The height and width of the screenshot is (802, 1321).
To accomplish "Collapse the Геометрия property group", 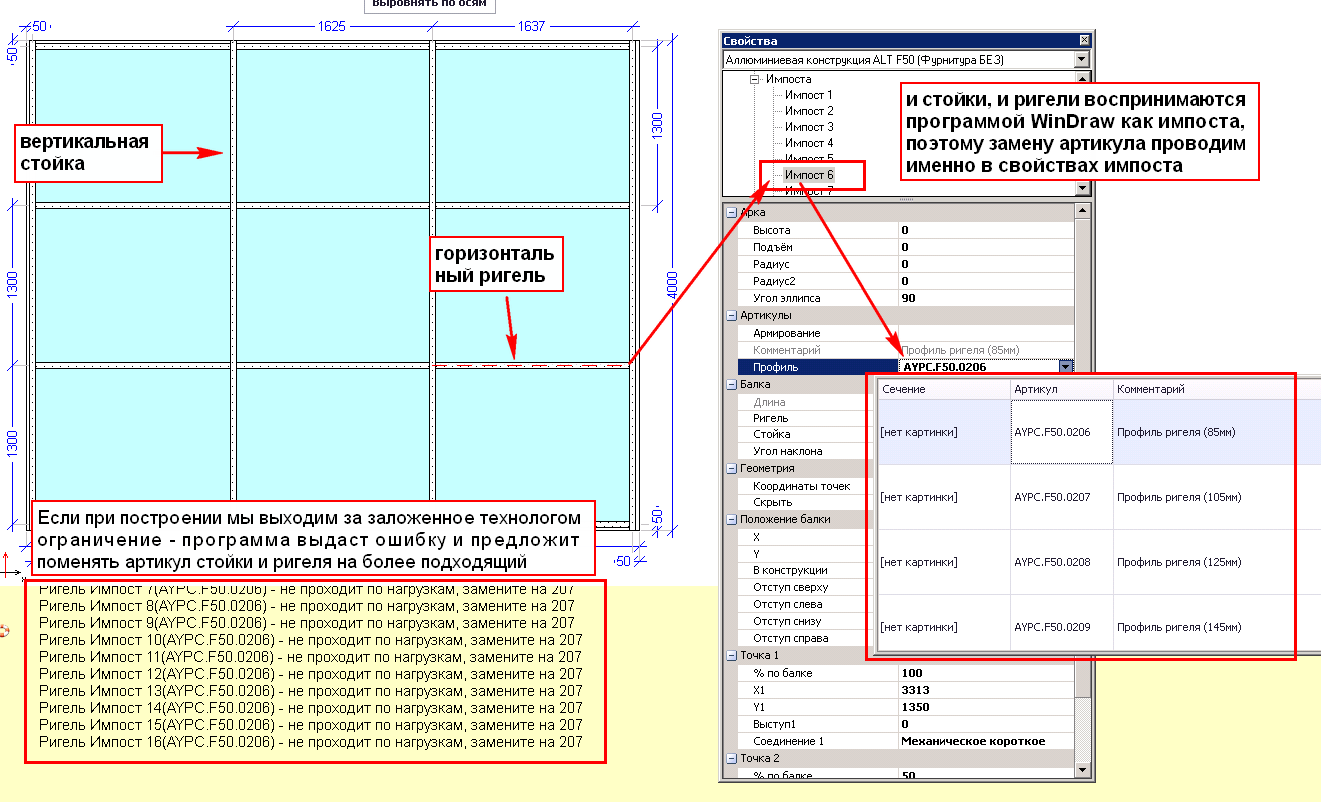I will point(731,468).
